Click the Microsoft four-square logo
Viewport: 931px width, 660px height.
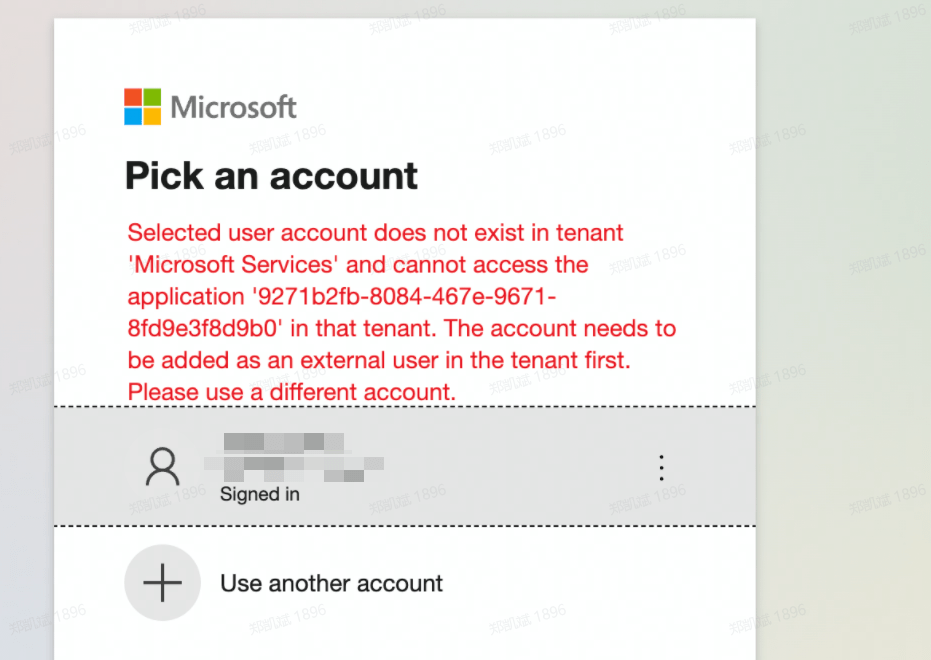pyautogui.click(x=142, y=106)
